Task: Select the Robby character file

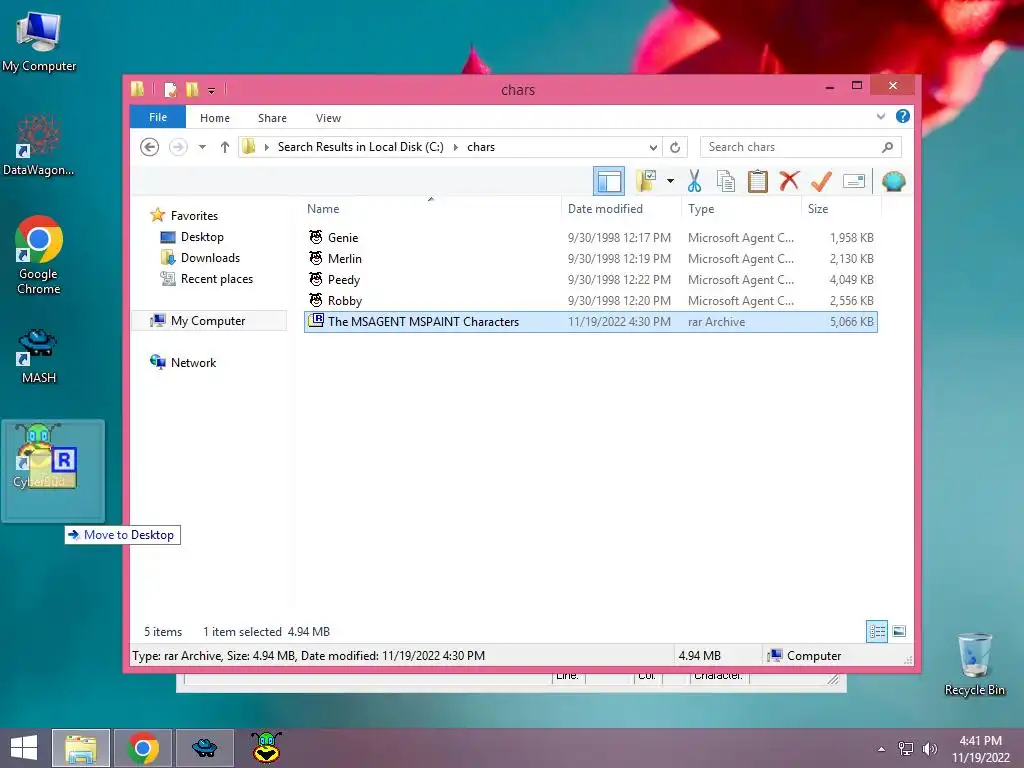Action: 590,300
